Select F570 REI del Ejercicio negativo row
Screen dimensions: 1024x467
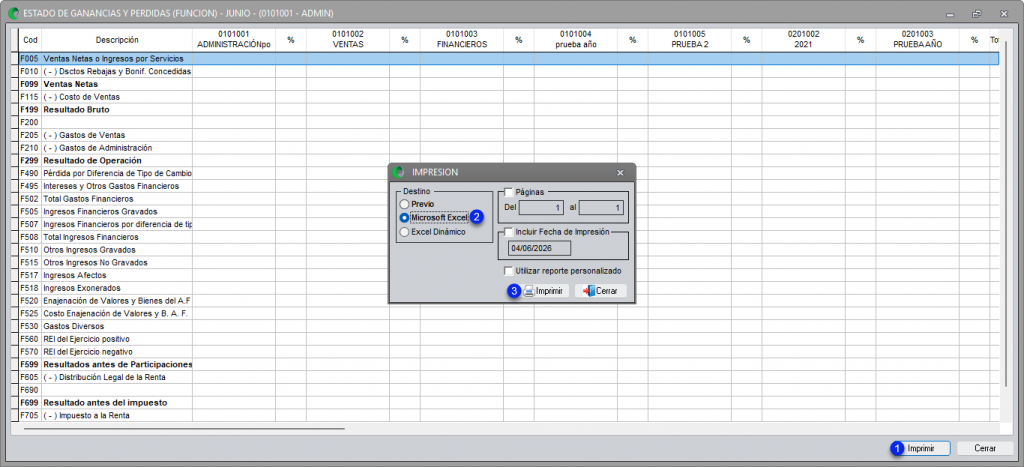pyautogui.click(x=509, y=351)
